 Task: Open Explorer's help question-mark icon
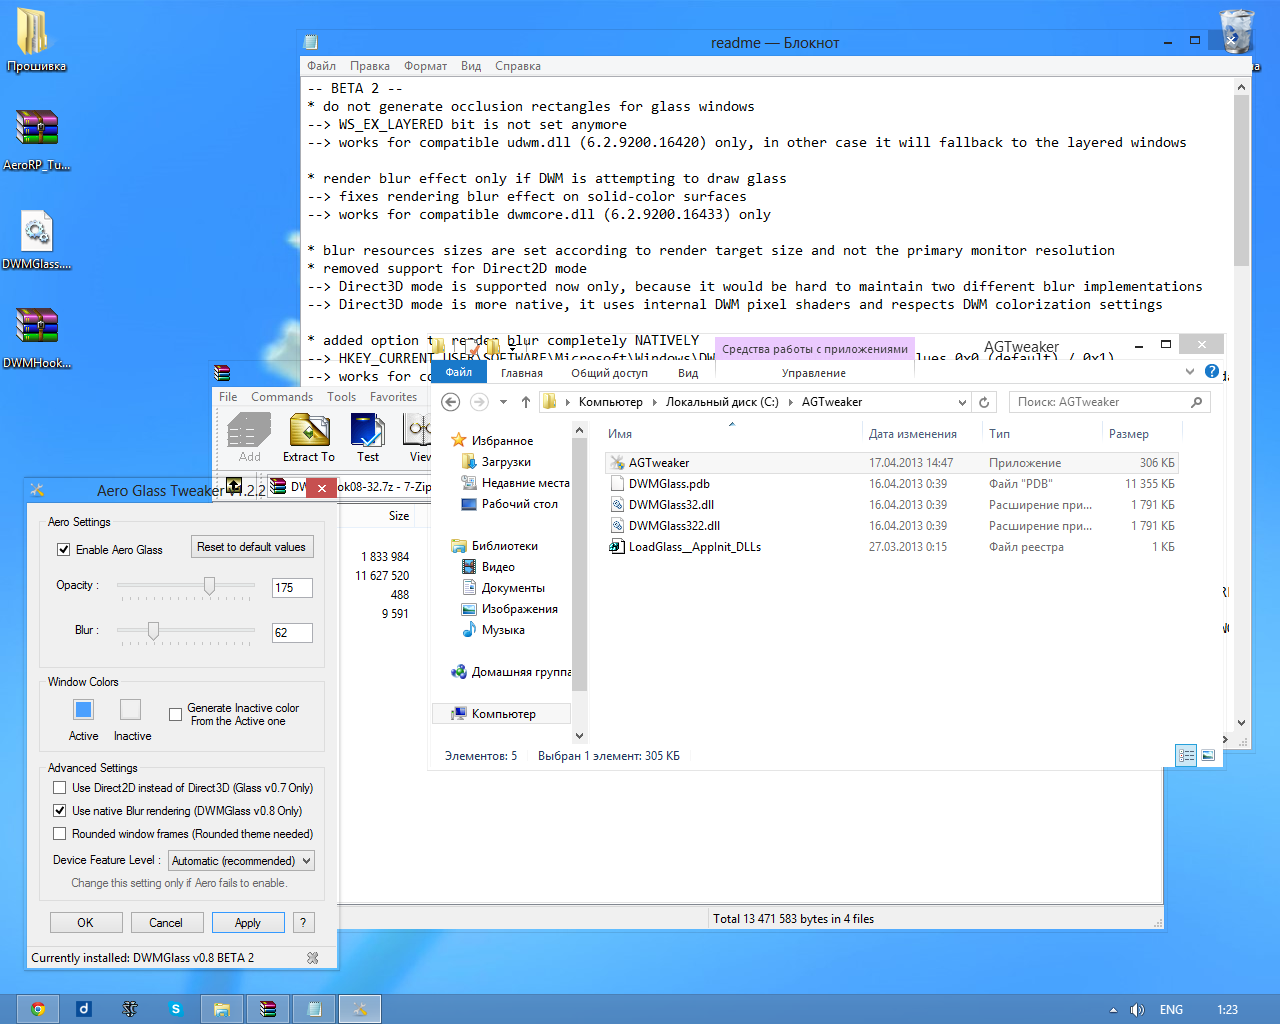pos(1212,371)
